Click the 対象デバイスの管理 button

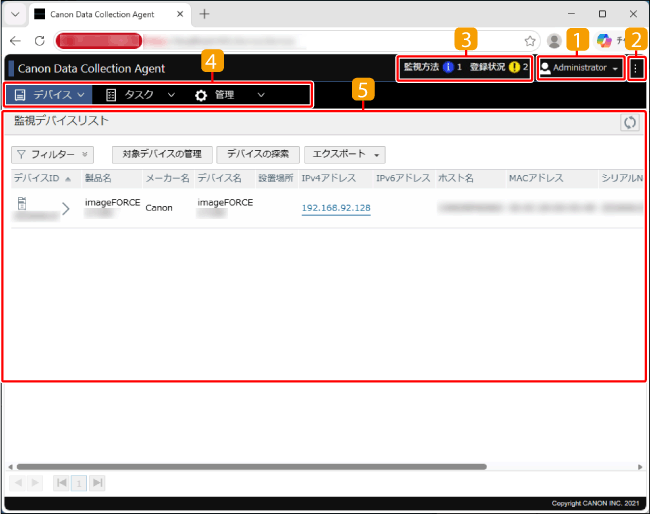162,155
